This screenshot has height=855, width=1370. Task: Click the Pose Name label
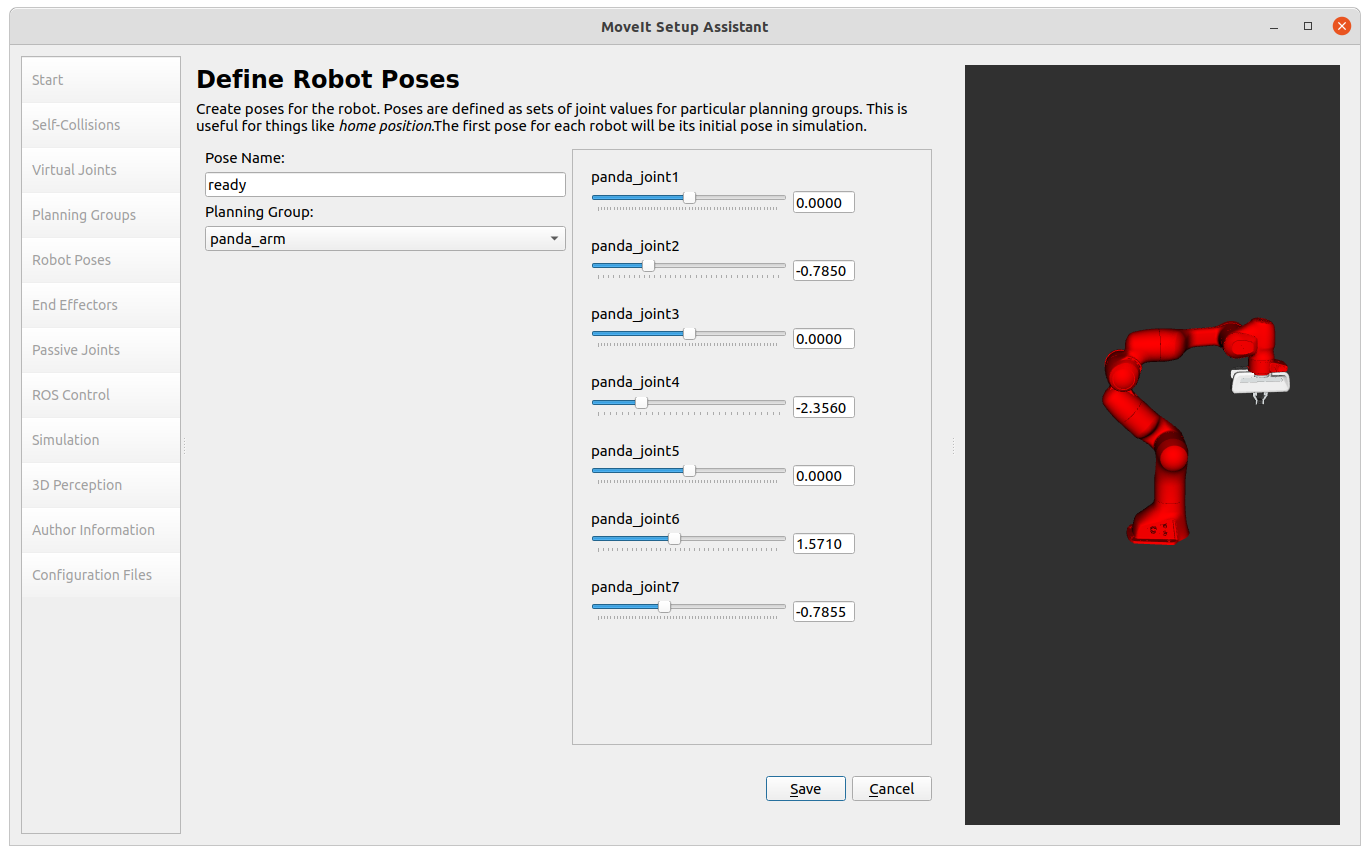tap(245, 158)
